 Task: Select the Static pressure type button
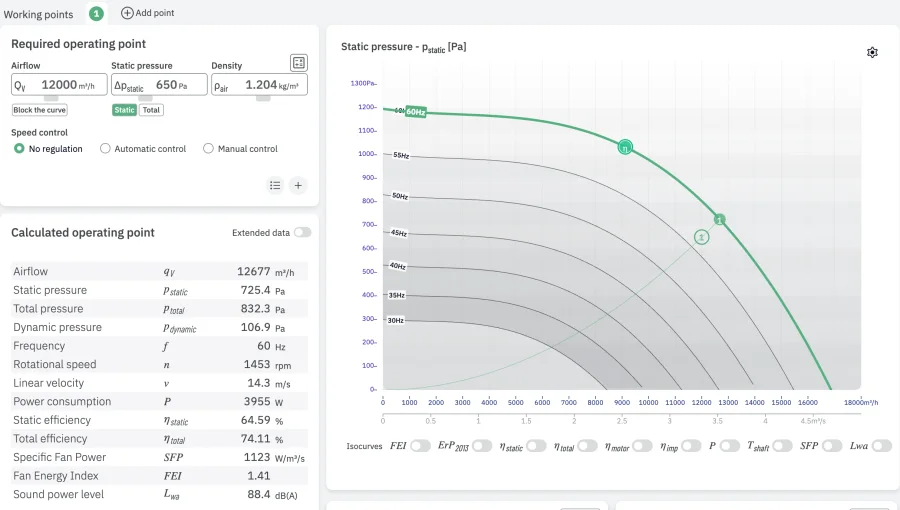[x=124, y=110]
